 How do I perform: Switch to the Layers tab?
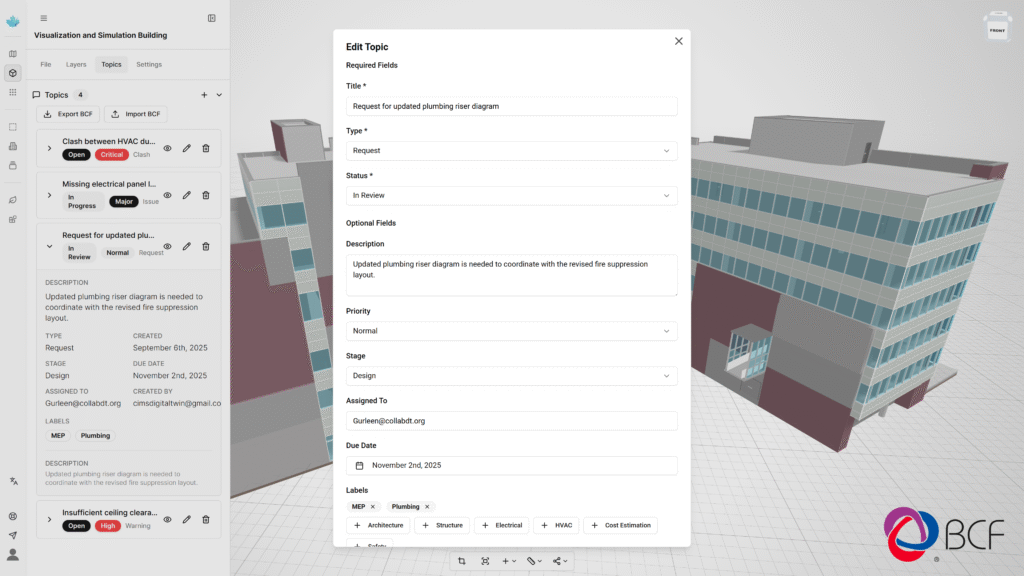click(76, 63)
